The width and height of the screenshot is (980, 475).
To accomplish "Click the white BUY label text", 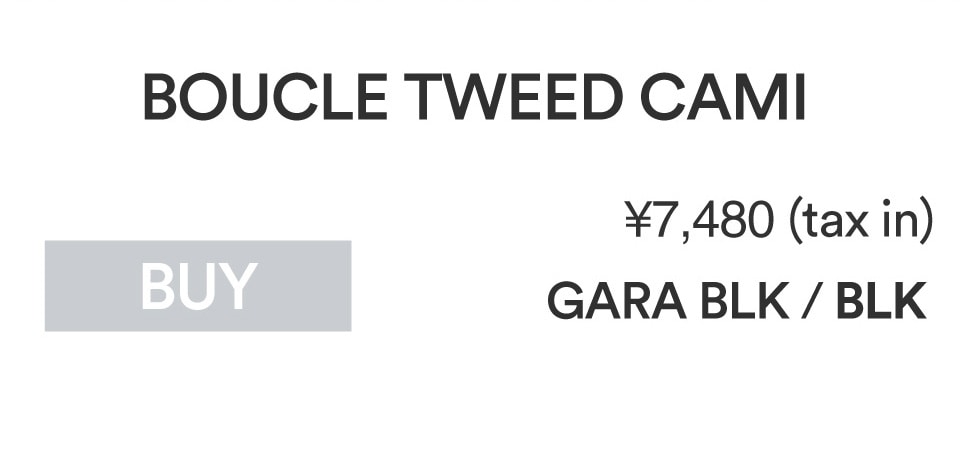I will [x=198, y=286].
